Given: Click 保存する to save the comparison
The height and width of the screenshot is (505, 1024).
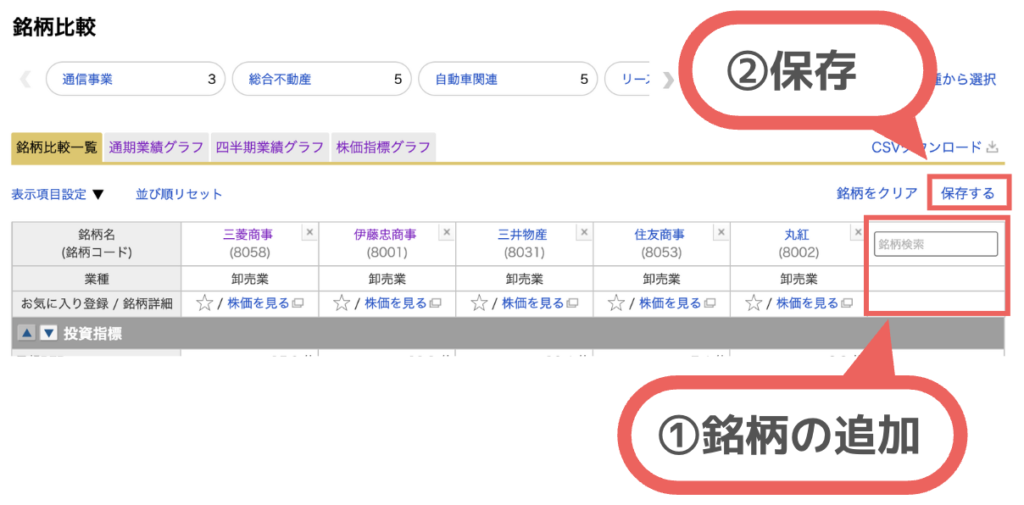Looking at the screenshot, I should (x=967, y=193).
